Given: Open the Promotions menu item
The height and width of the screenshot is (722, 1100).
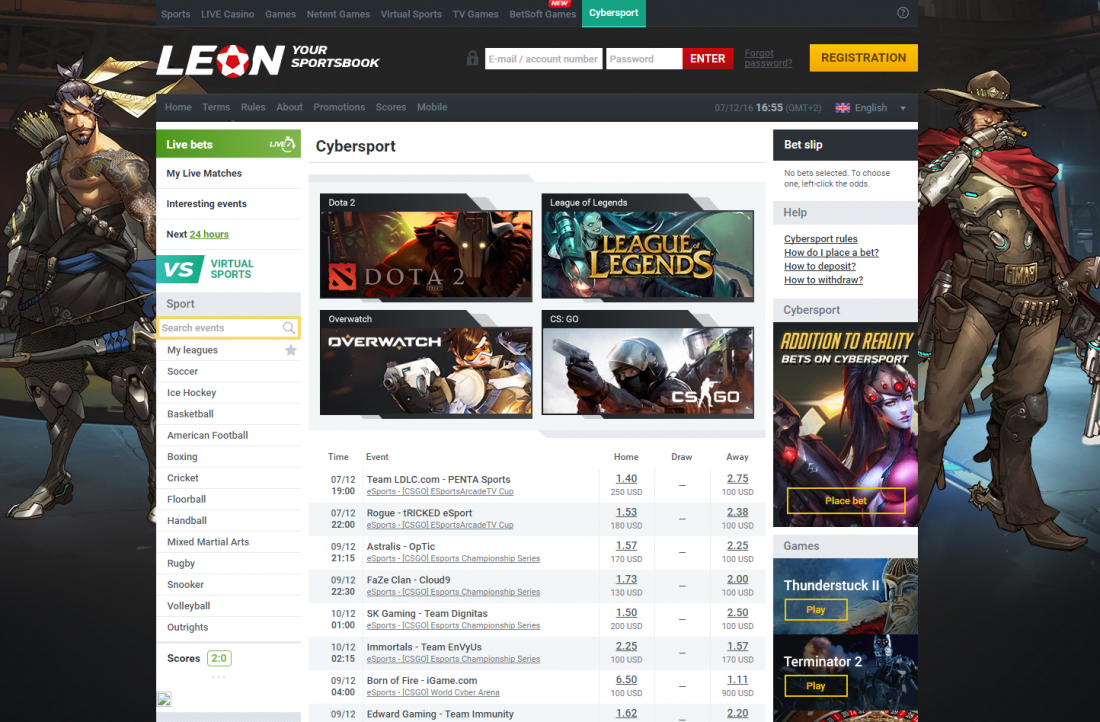Looking at the screenshot, I should (x=339, y=107).
